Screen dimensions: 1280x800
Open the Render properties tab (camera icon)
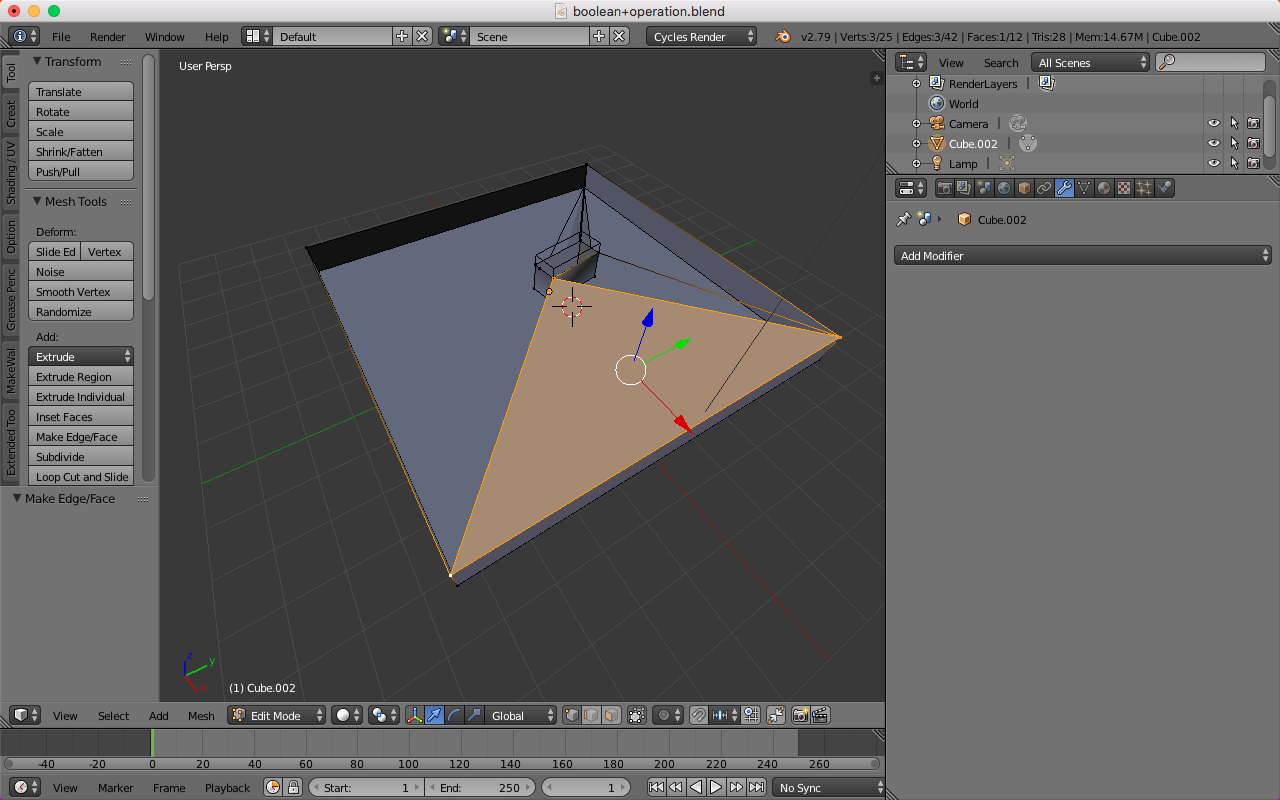[x=944, y=188]
